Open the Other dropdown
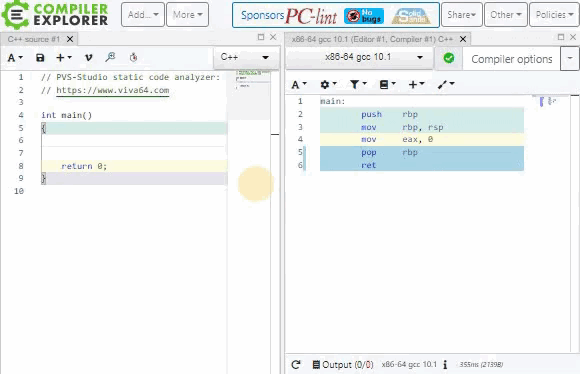 coord(506,15)
